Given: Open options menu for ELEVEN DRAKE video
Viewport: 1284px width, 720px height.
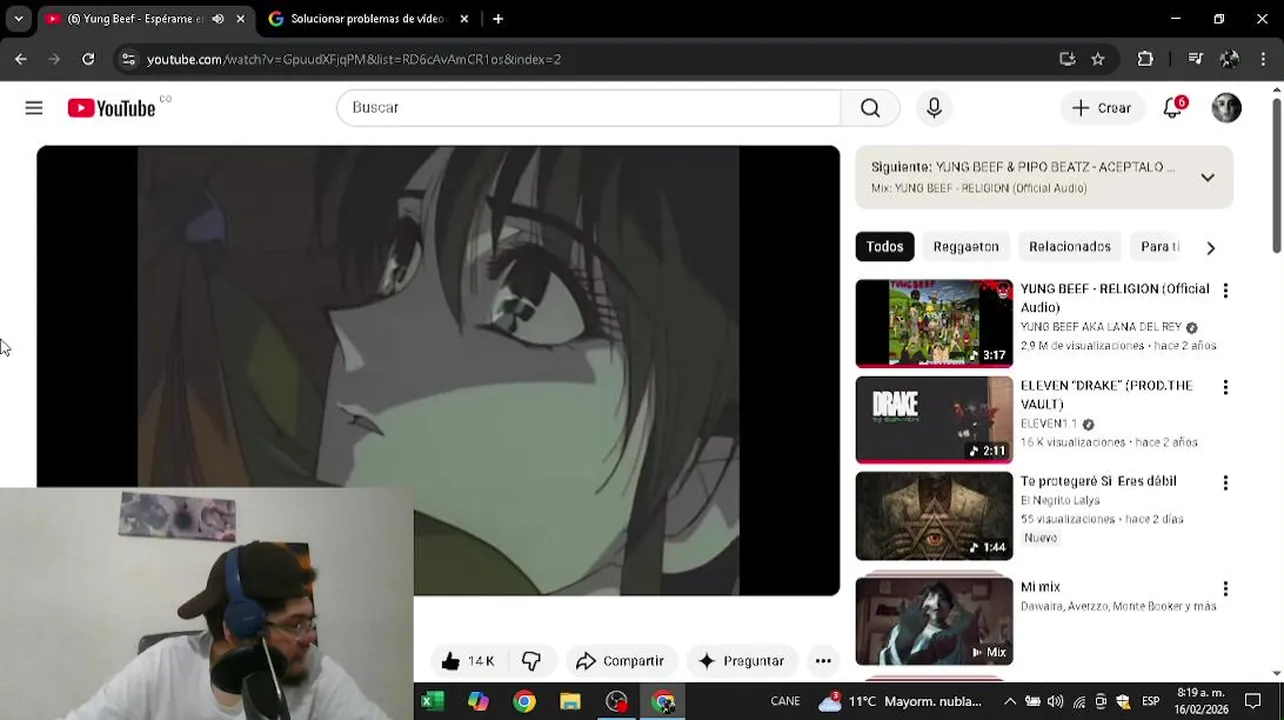Looking at the screenshot, I should [x=1225, y=387].
